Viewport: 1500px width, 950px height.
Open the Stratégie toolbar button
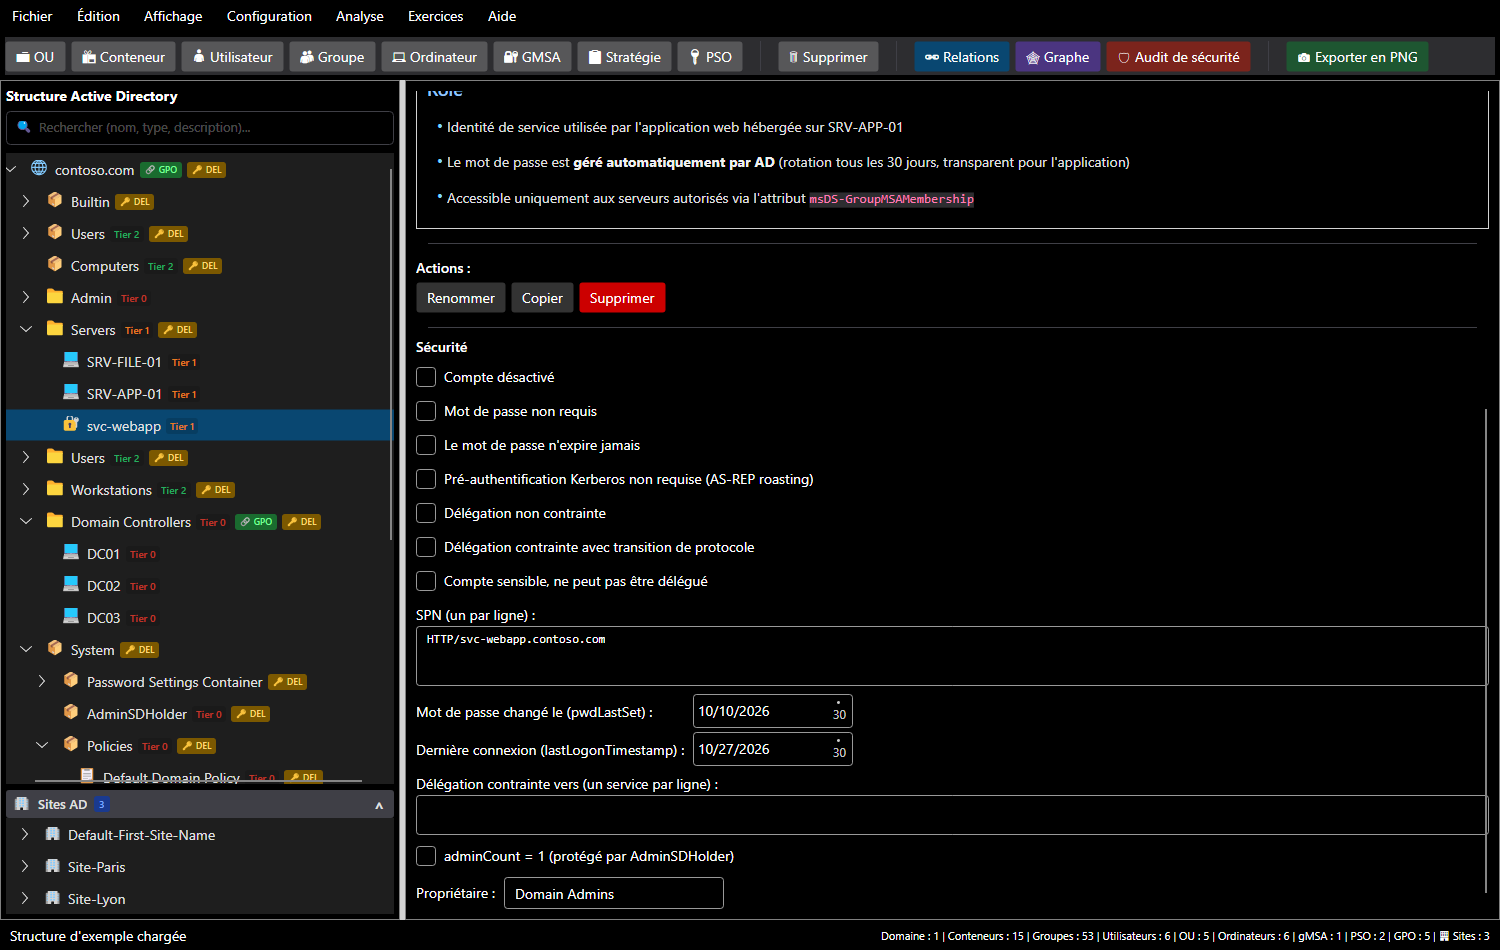[x=625, y=57]
